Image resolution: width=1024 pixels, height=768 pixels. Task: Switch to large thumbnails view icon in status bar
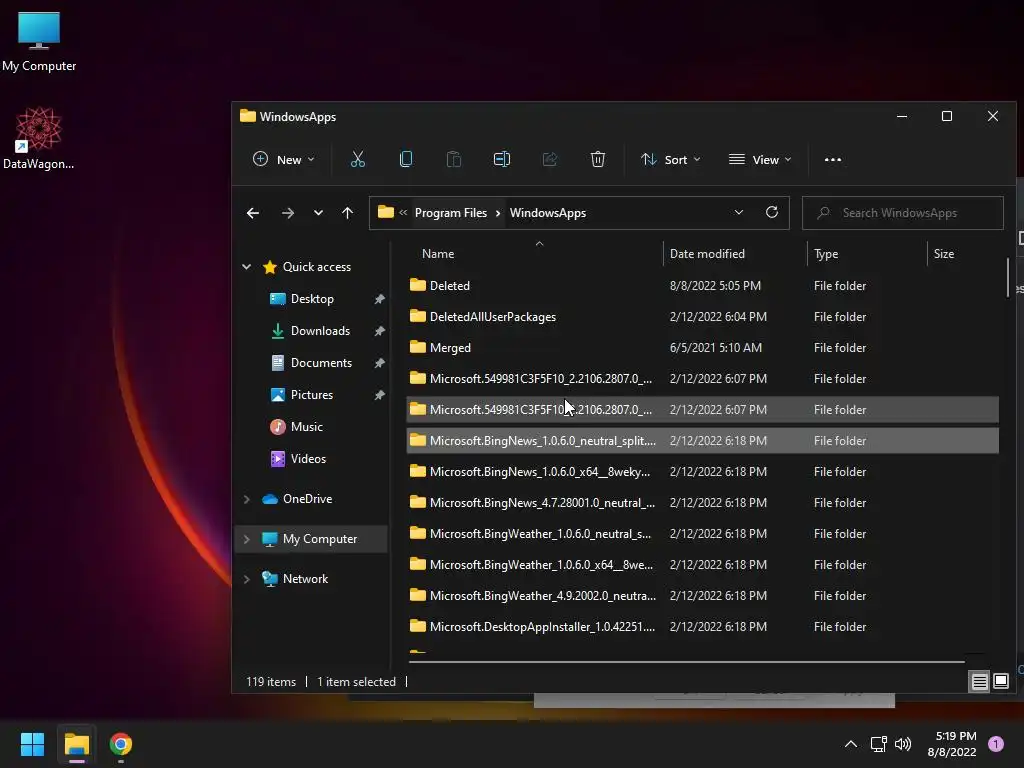click(x=1001, y=682)
